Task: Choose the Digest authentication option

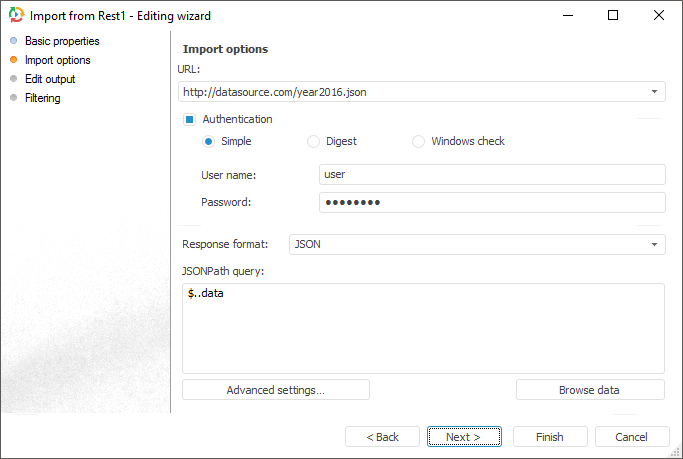Action: tap(313, 142)
